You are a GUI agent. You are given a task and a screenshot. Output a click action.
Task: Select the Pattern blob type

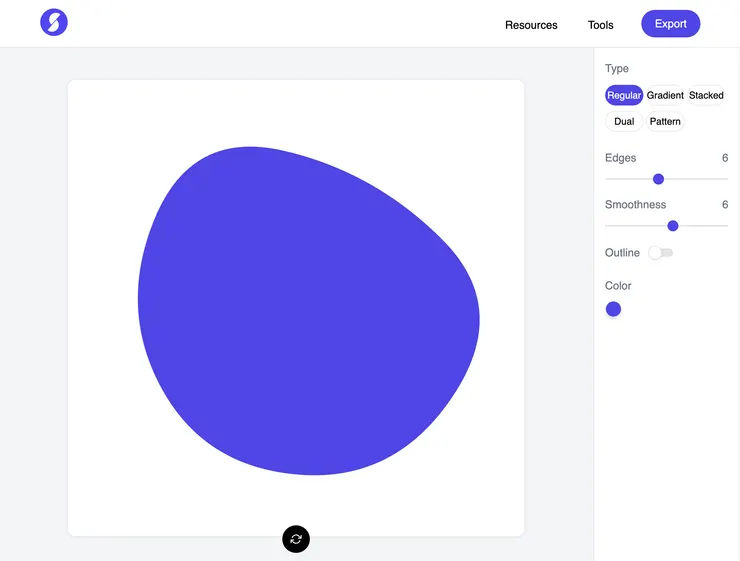pyautogui.click(x=665, y=121)
